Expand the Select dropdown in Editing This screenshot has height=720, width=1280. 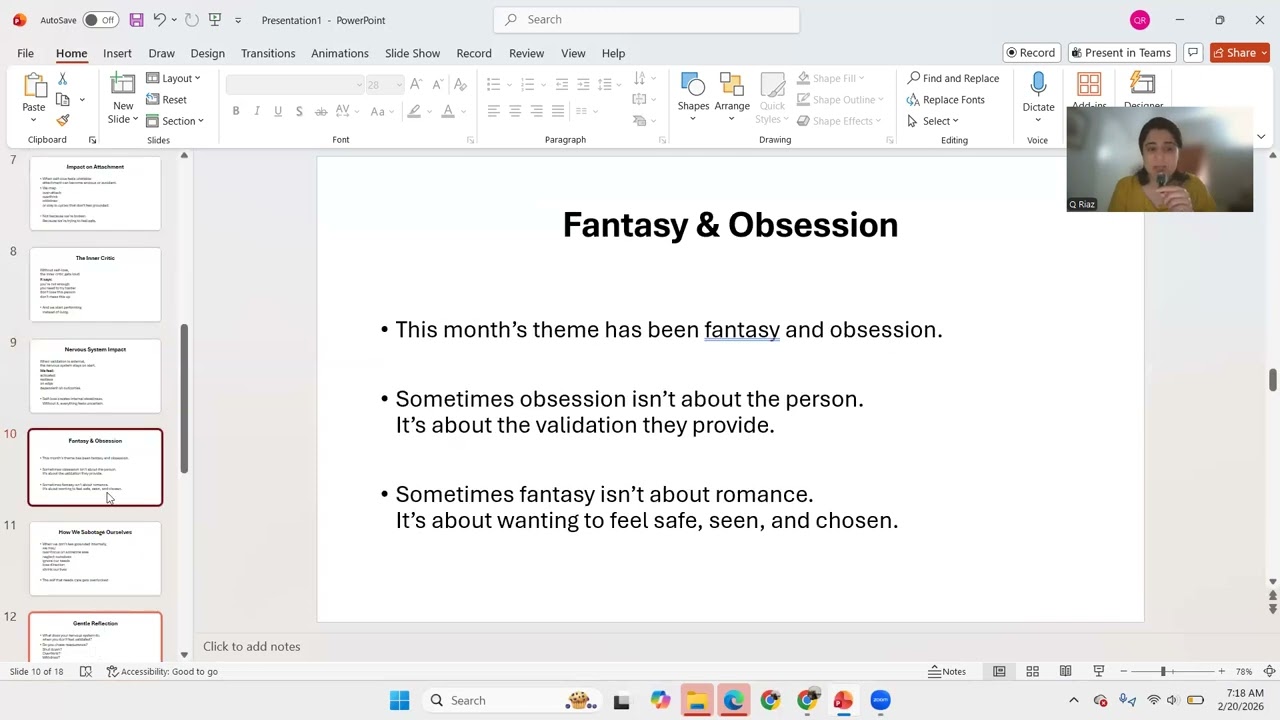[x=933, y=121]
